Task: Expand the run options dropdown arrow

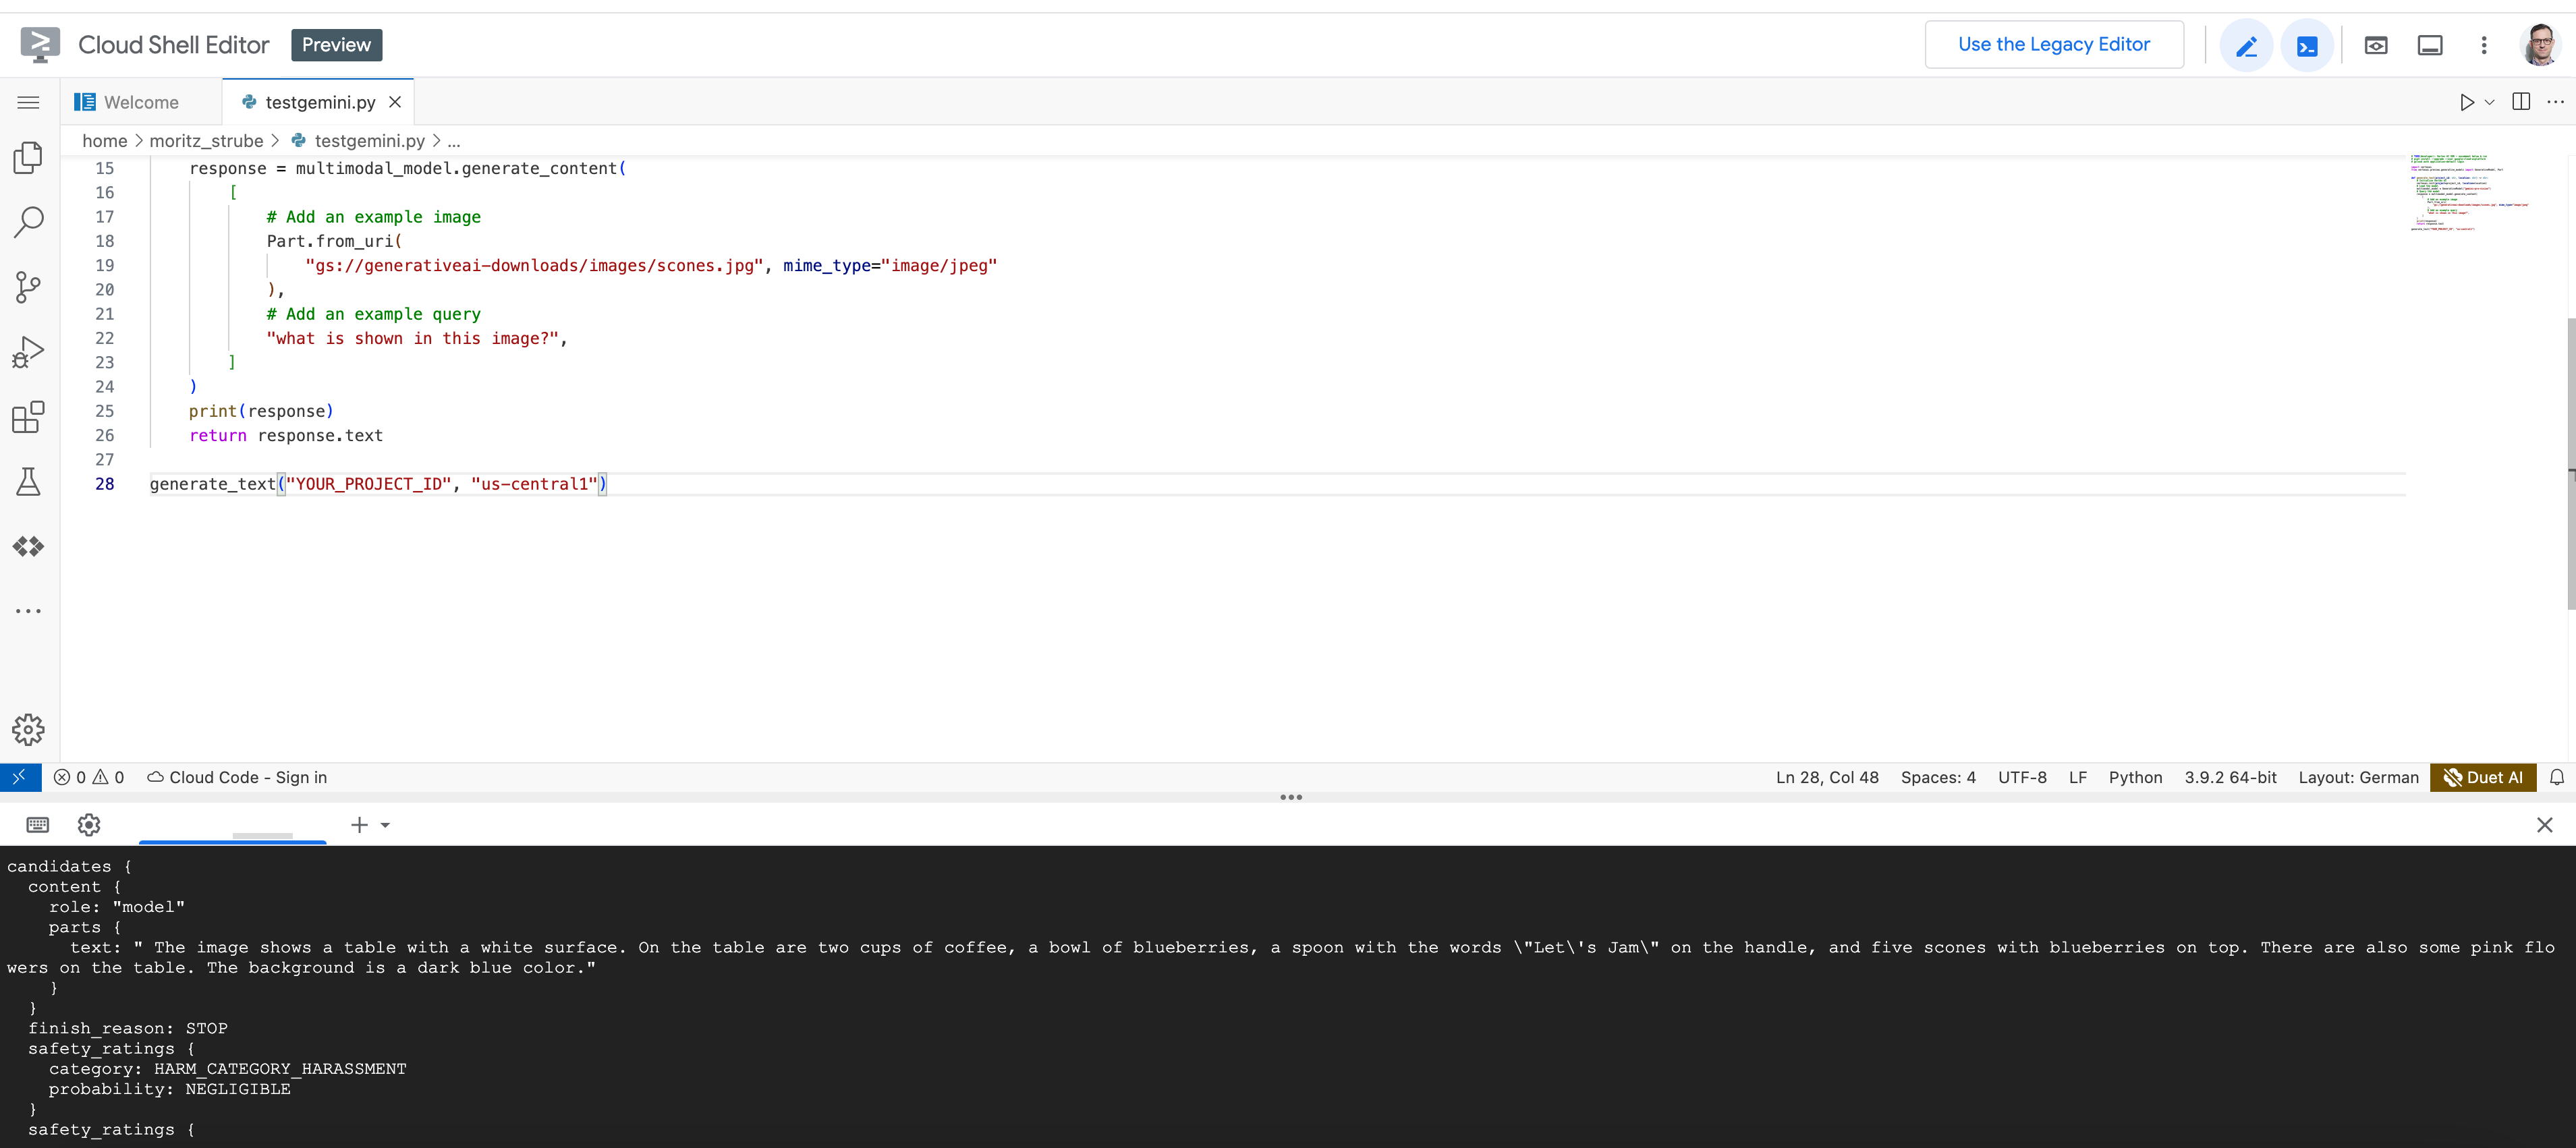Action: point(2490,102)
